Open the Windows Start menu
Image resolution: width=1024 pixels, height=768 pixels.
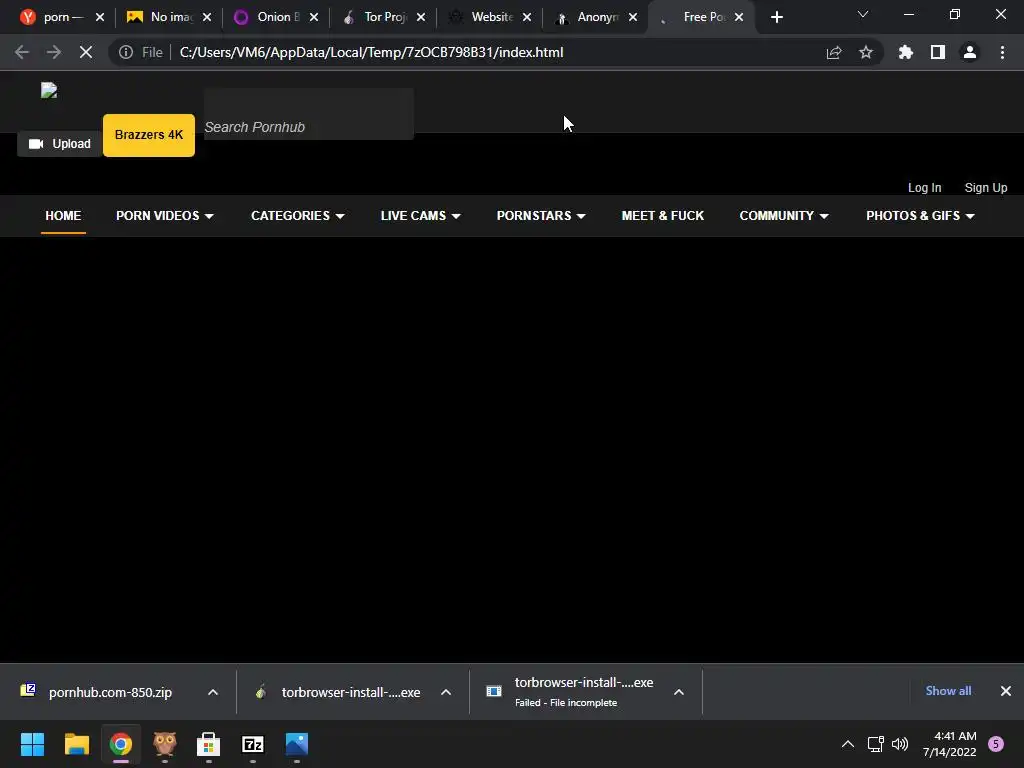(33, 744)
